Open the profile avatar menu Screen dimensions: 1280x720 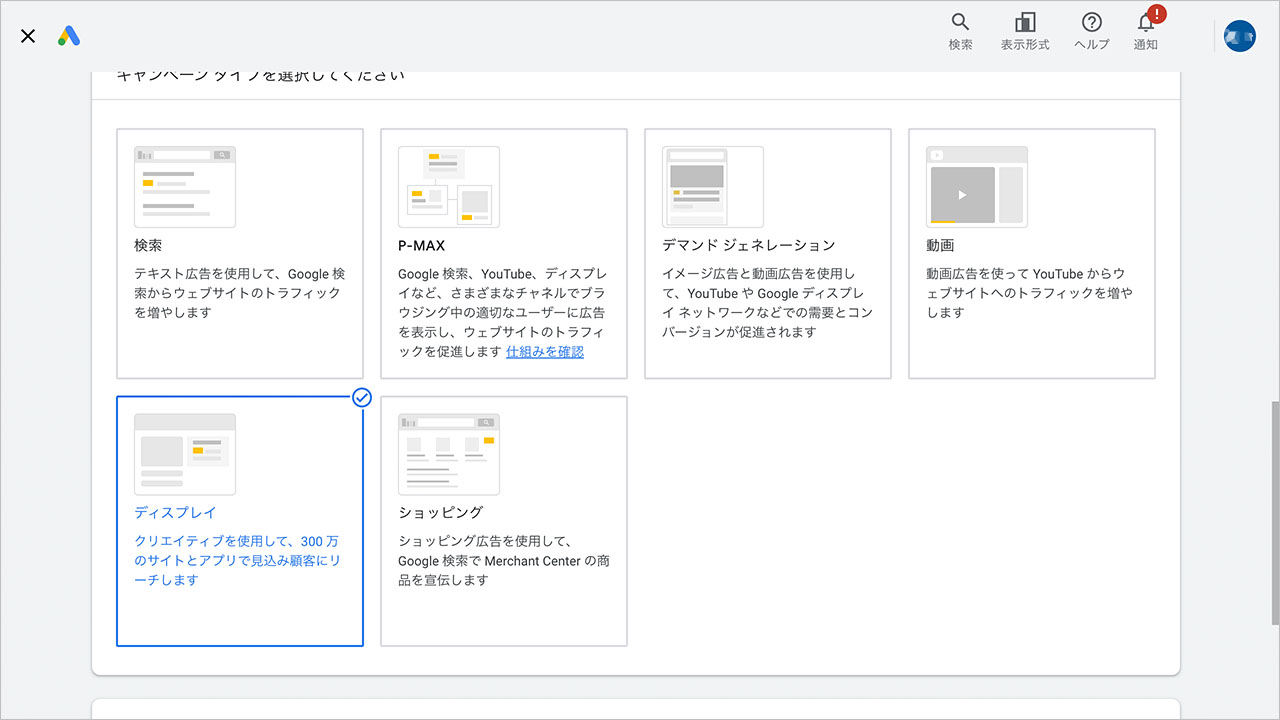(x=1239, y=35)
